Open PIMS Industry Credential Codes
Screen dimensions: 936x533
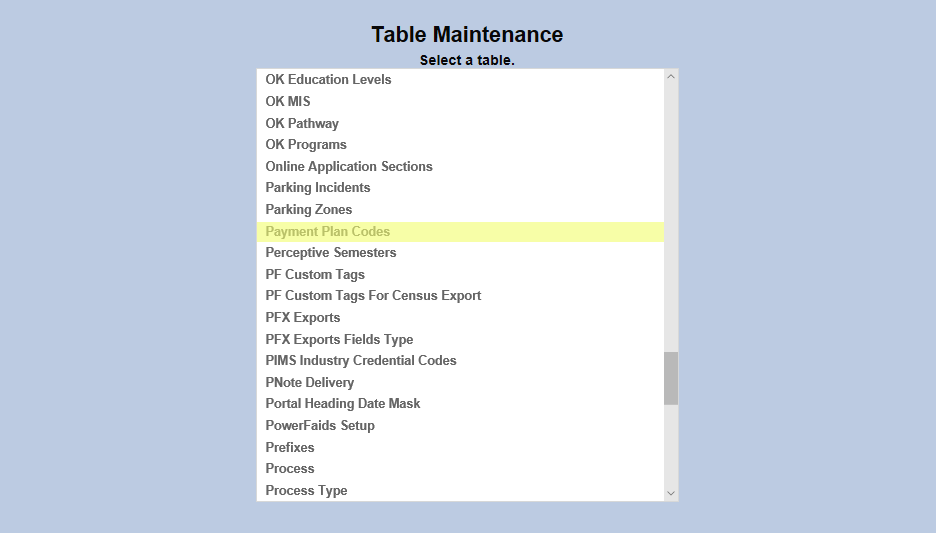361,361
